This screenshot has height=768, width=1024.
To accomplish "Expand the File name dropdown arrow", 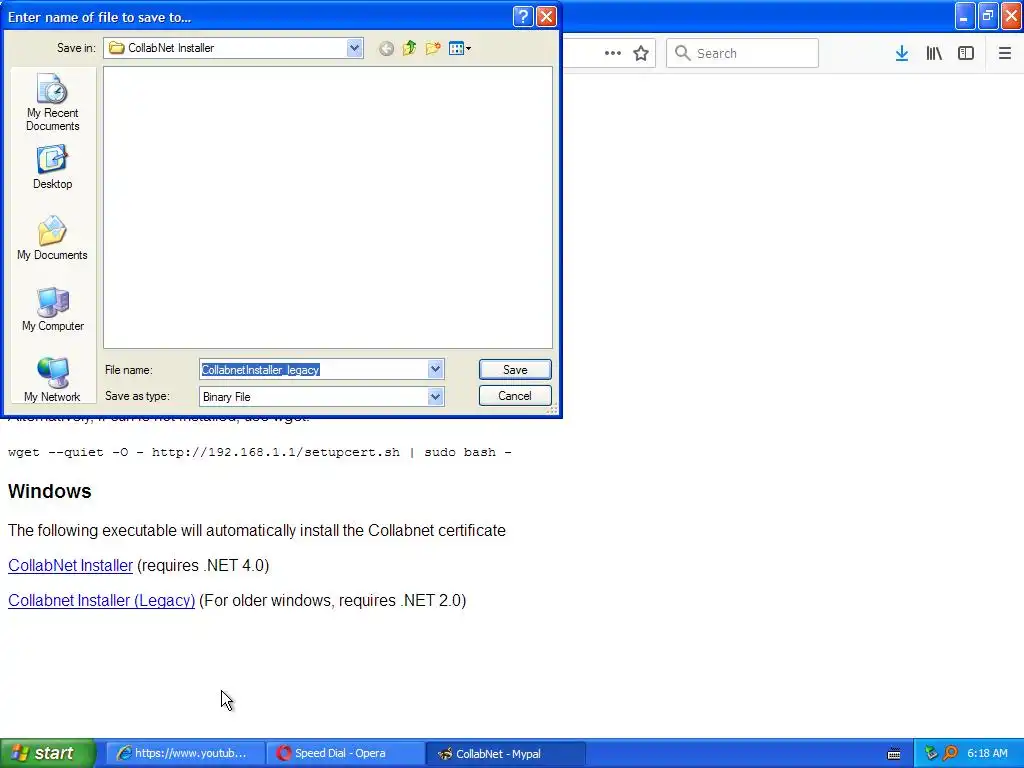I will tap(436, 369).
